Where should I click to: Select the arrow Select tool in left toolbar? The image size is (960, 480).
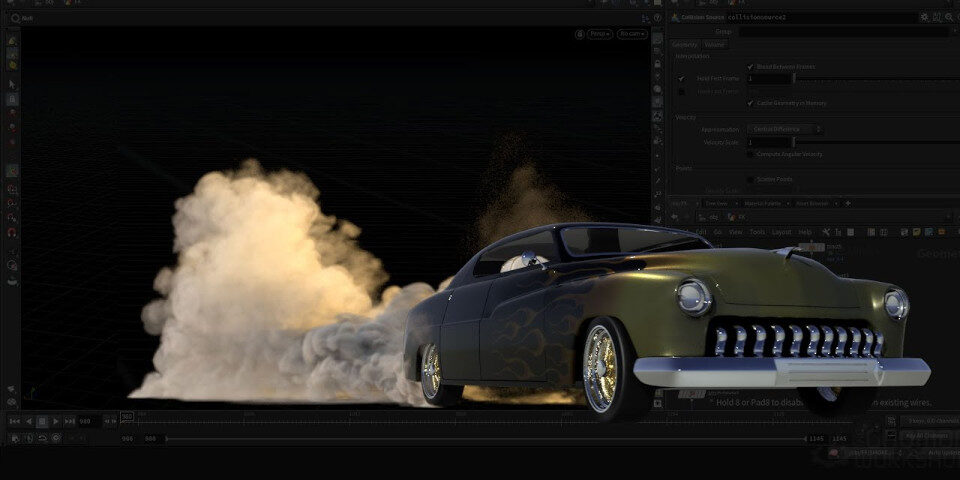coord(12,85)
